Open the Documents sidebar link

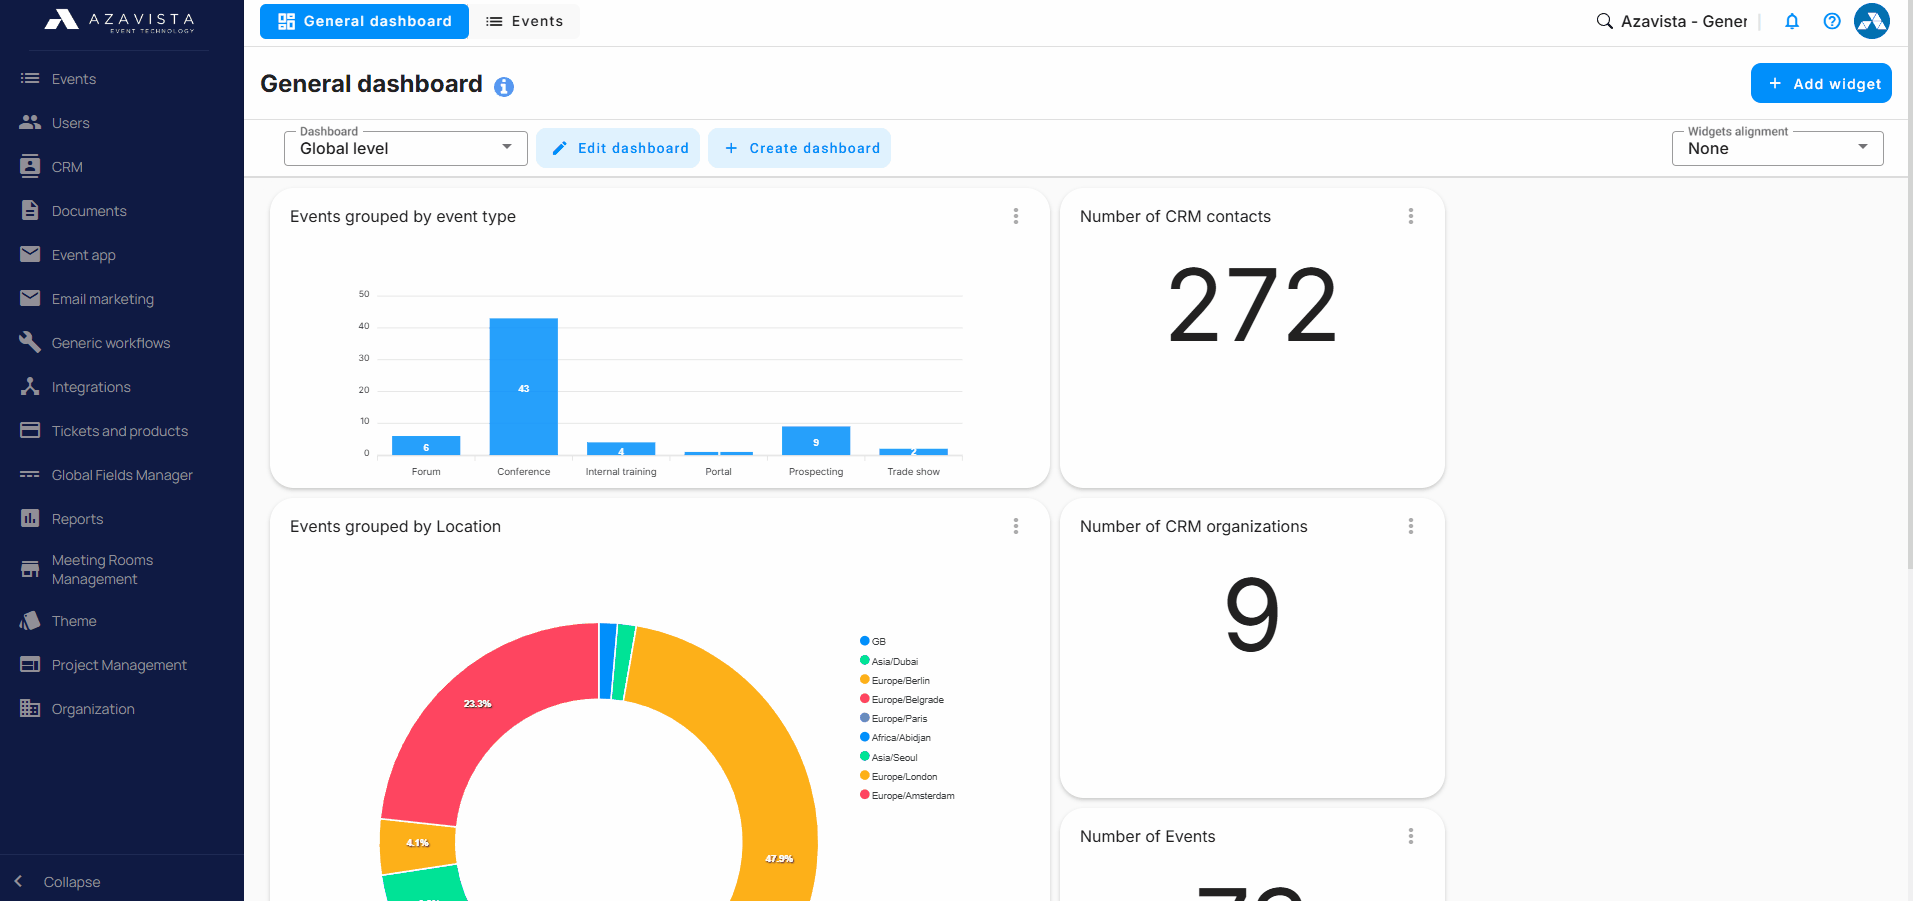(89, 211)
